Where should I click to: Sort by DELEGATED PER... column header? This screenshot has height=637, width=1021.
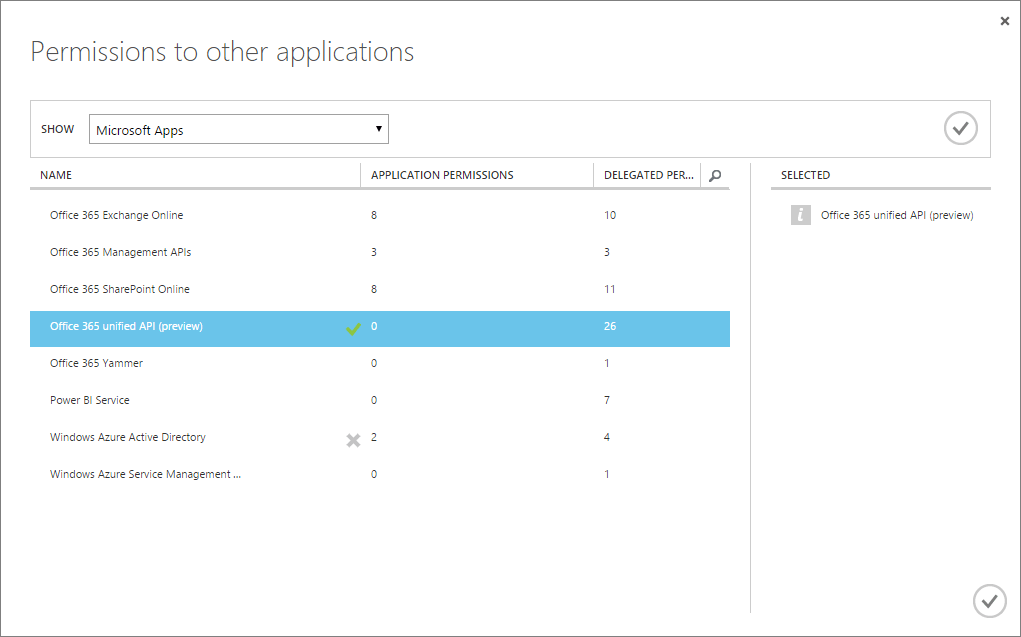(647, 175)
